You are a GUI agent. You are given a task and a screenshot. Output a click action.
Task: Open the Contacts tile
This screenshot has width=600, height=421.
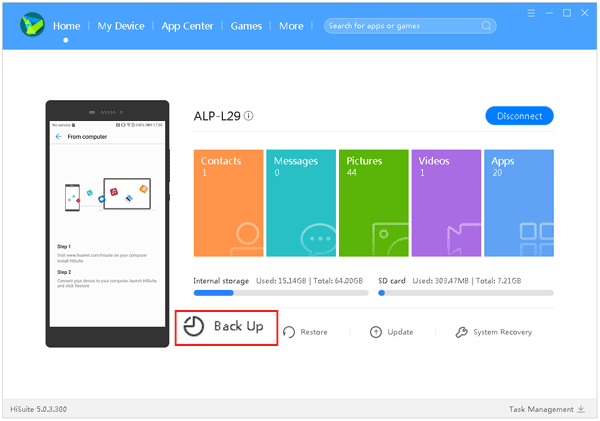228,203
